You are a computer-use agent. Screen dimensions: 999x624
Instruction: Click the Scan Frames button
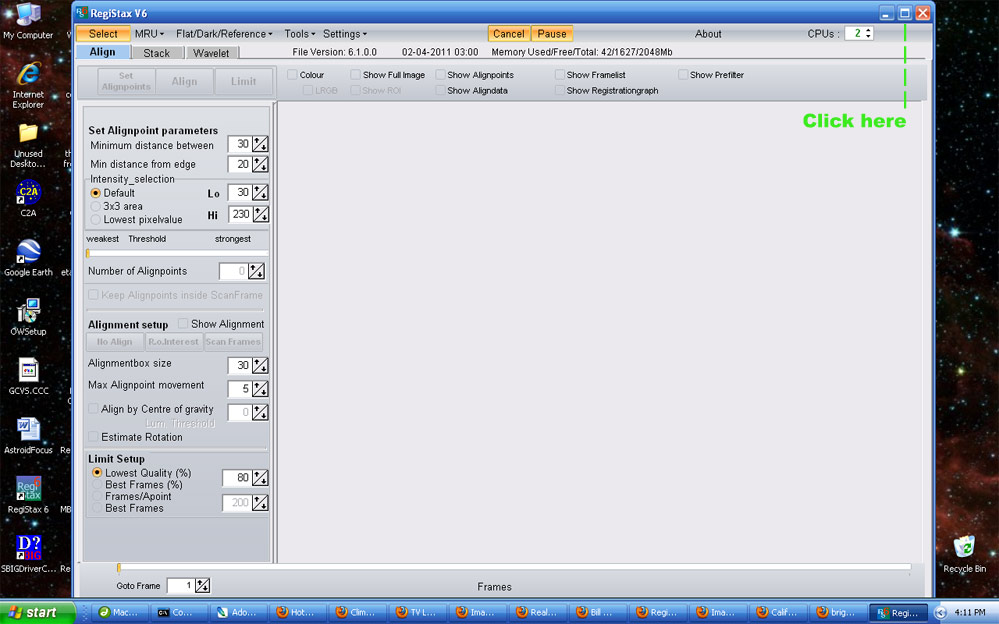(x=233, y=342)
